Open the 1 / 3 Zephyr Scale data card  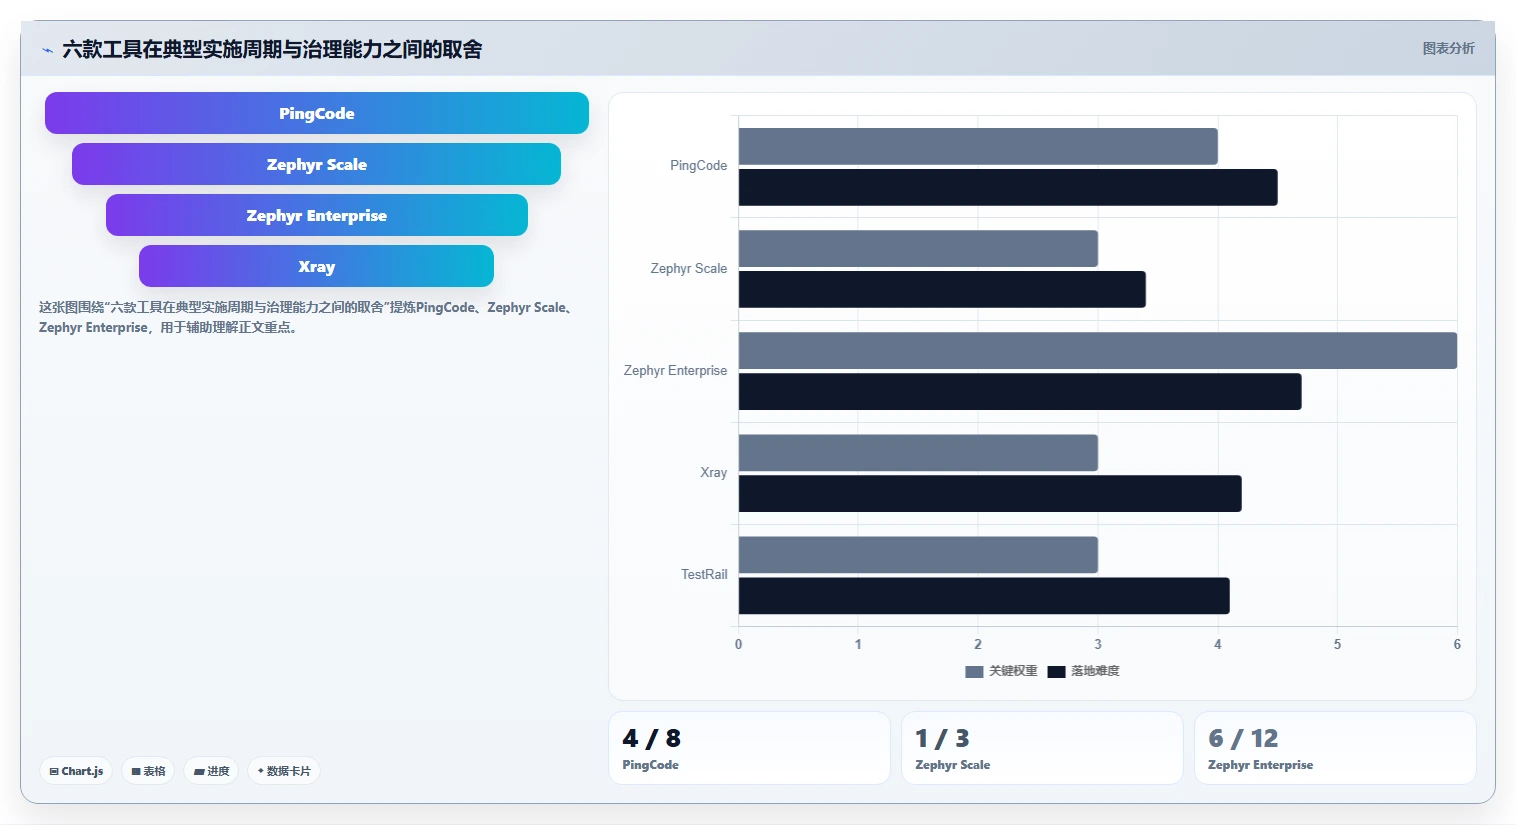[1042, 748]
